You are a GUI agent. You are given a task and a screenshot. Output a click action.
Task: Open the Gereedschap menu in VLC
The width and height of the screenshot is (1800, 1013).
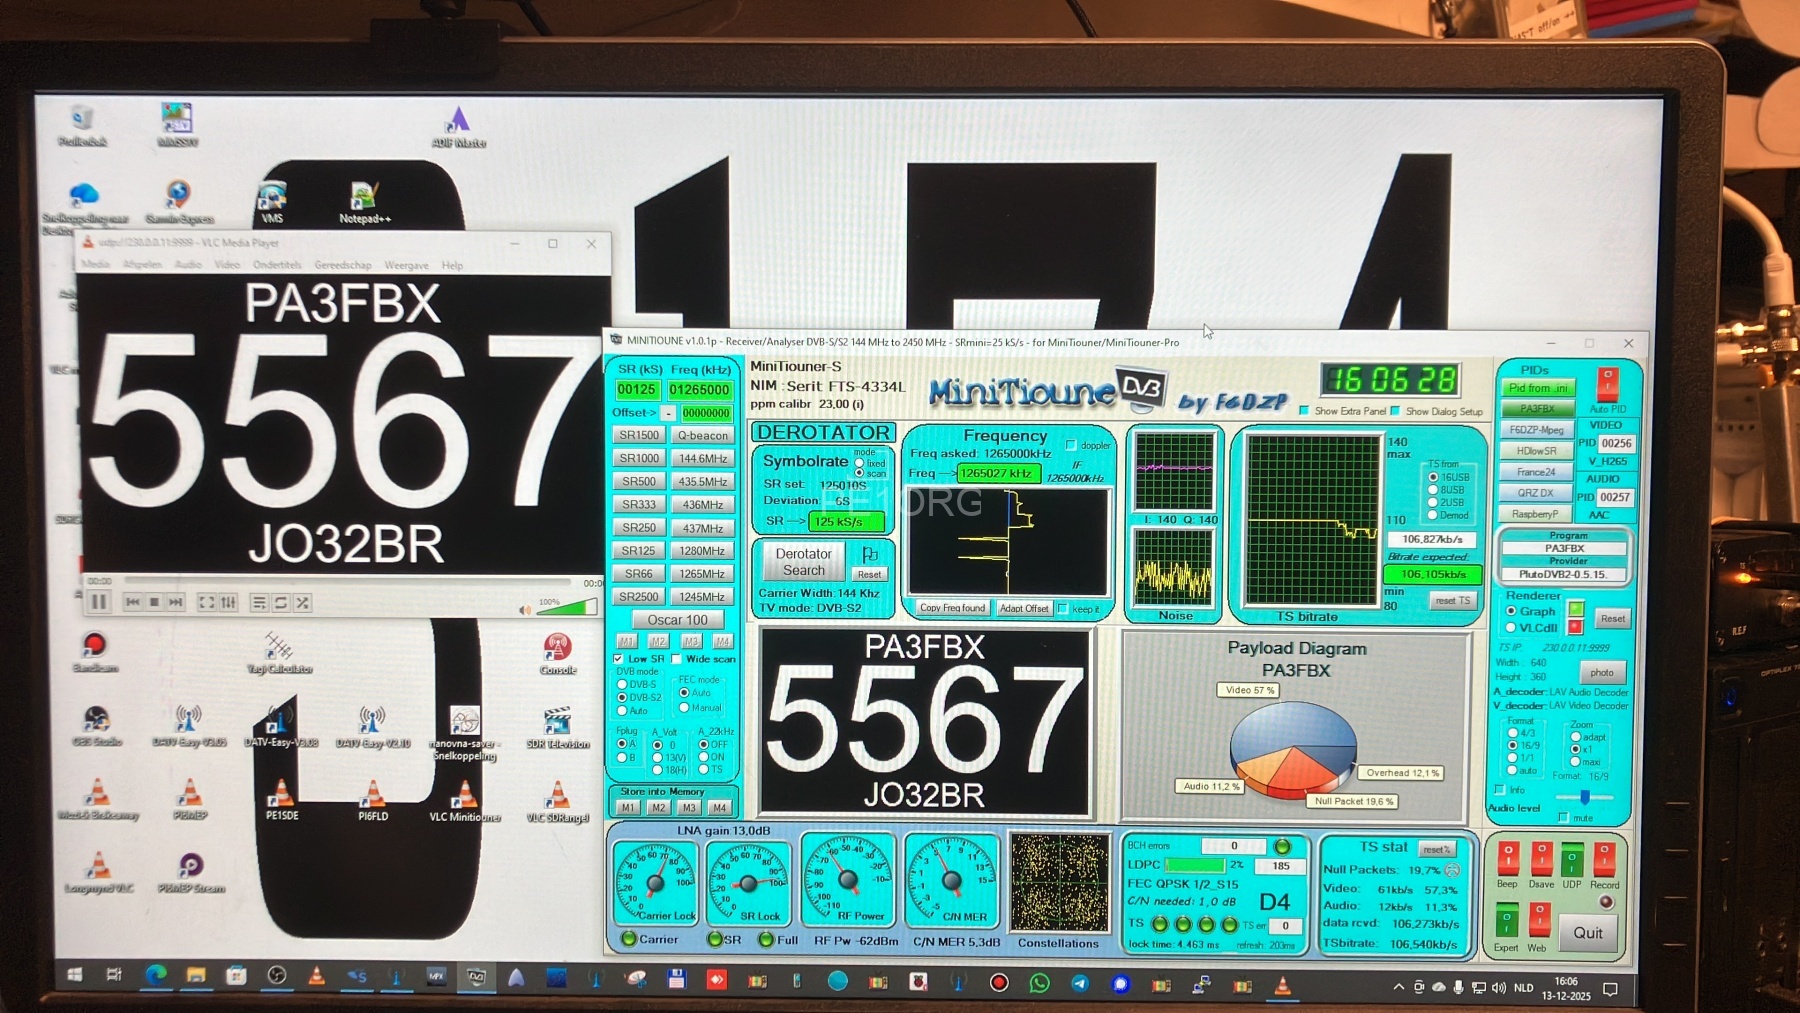[342, 265]
